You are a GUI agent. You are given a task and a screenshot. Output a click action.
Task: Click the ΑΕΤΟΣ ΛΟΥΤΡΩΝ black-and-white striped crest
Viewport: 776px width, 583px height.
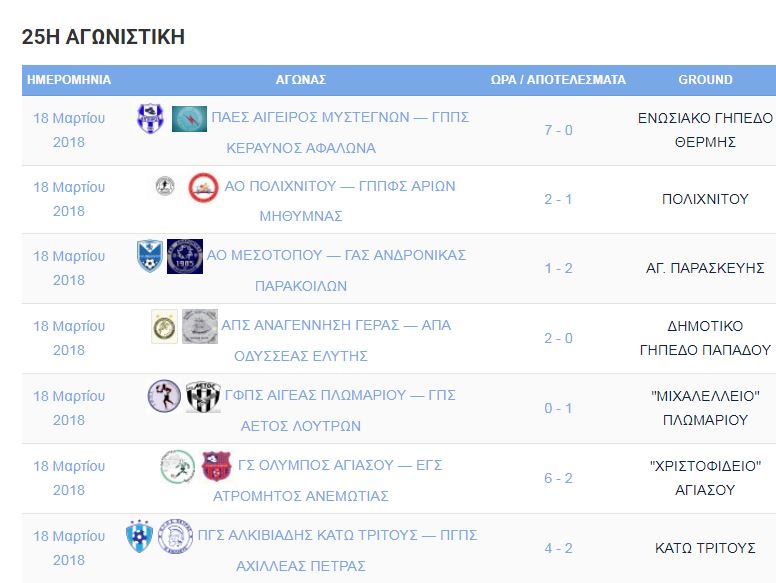[203, 396]
